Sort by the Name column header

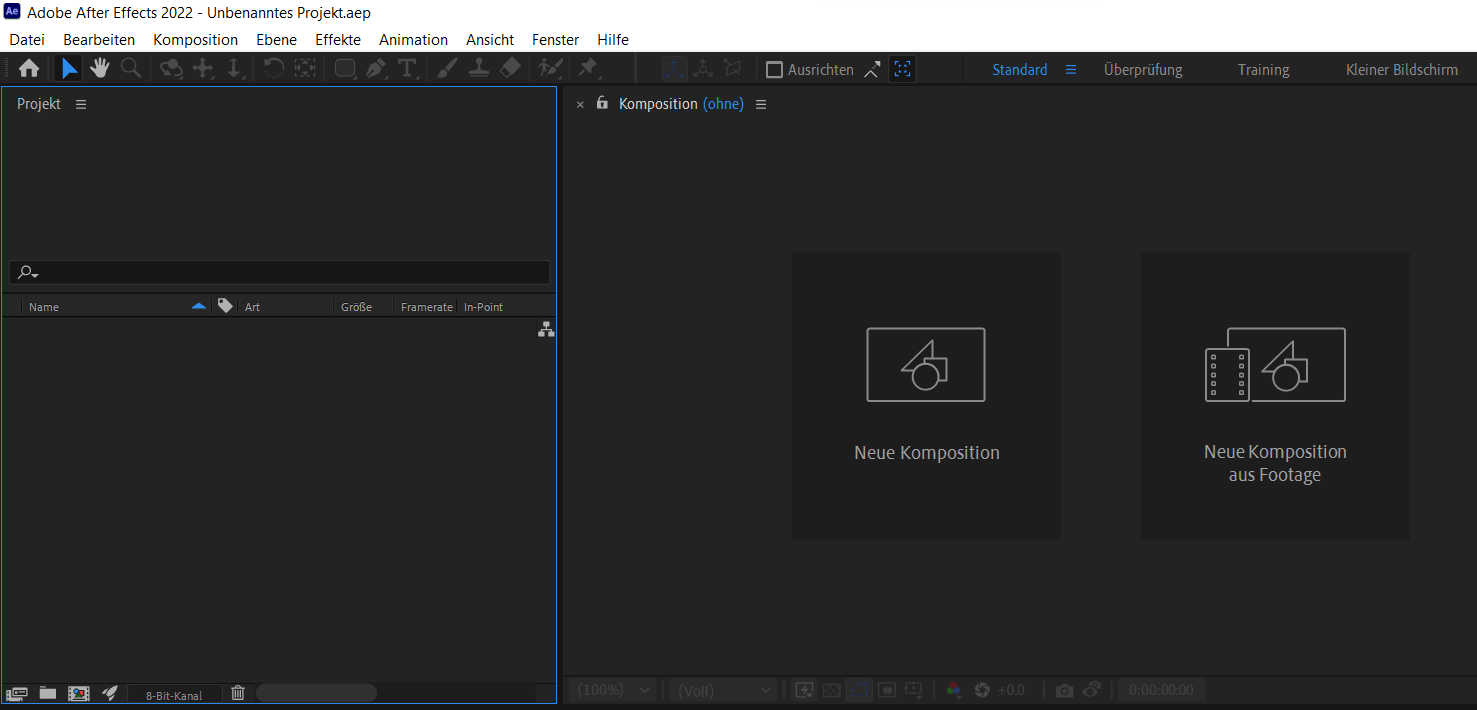[44, 307]
